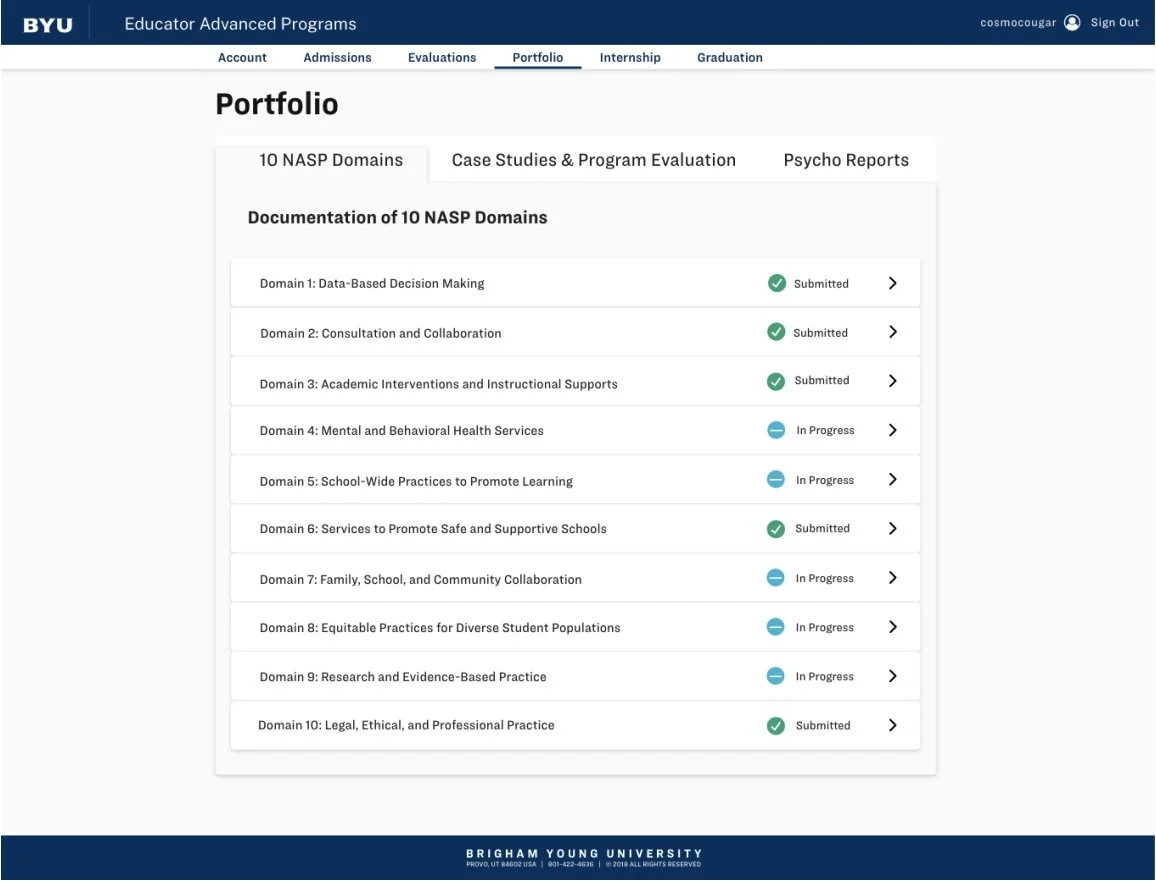Click the Domain 5 progress status control

point(776,479)
